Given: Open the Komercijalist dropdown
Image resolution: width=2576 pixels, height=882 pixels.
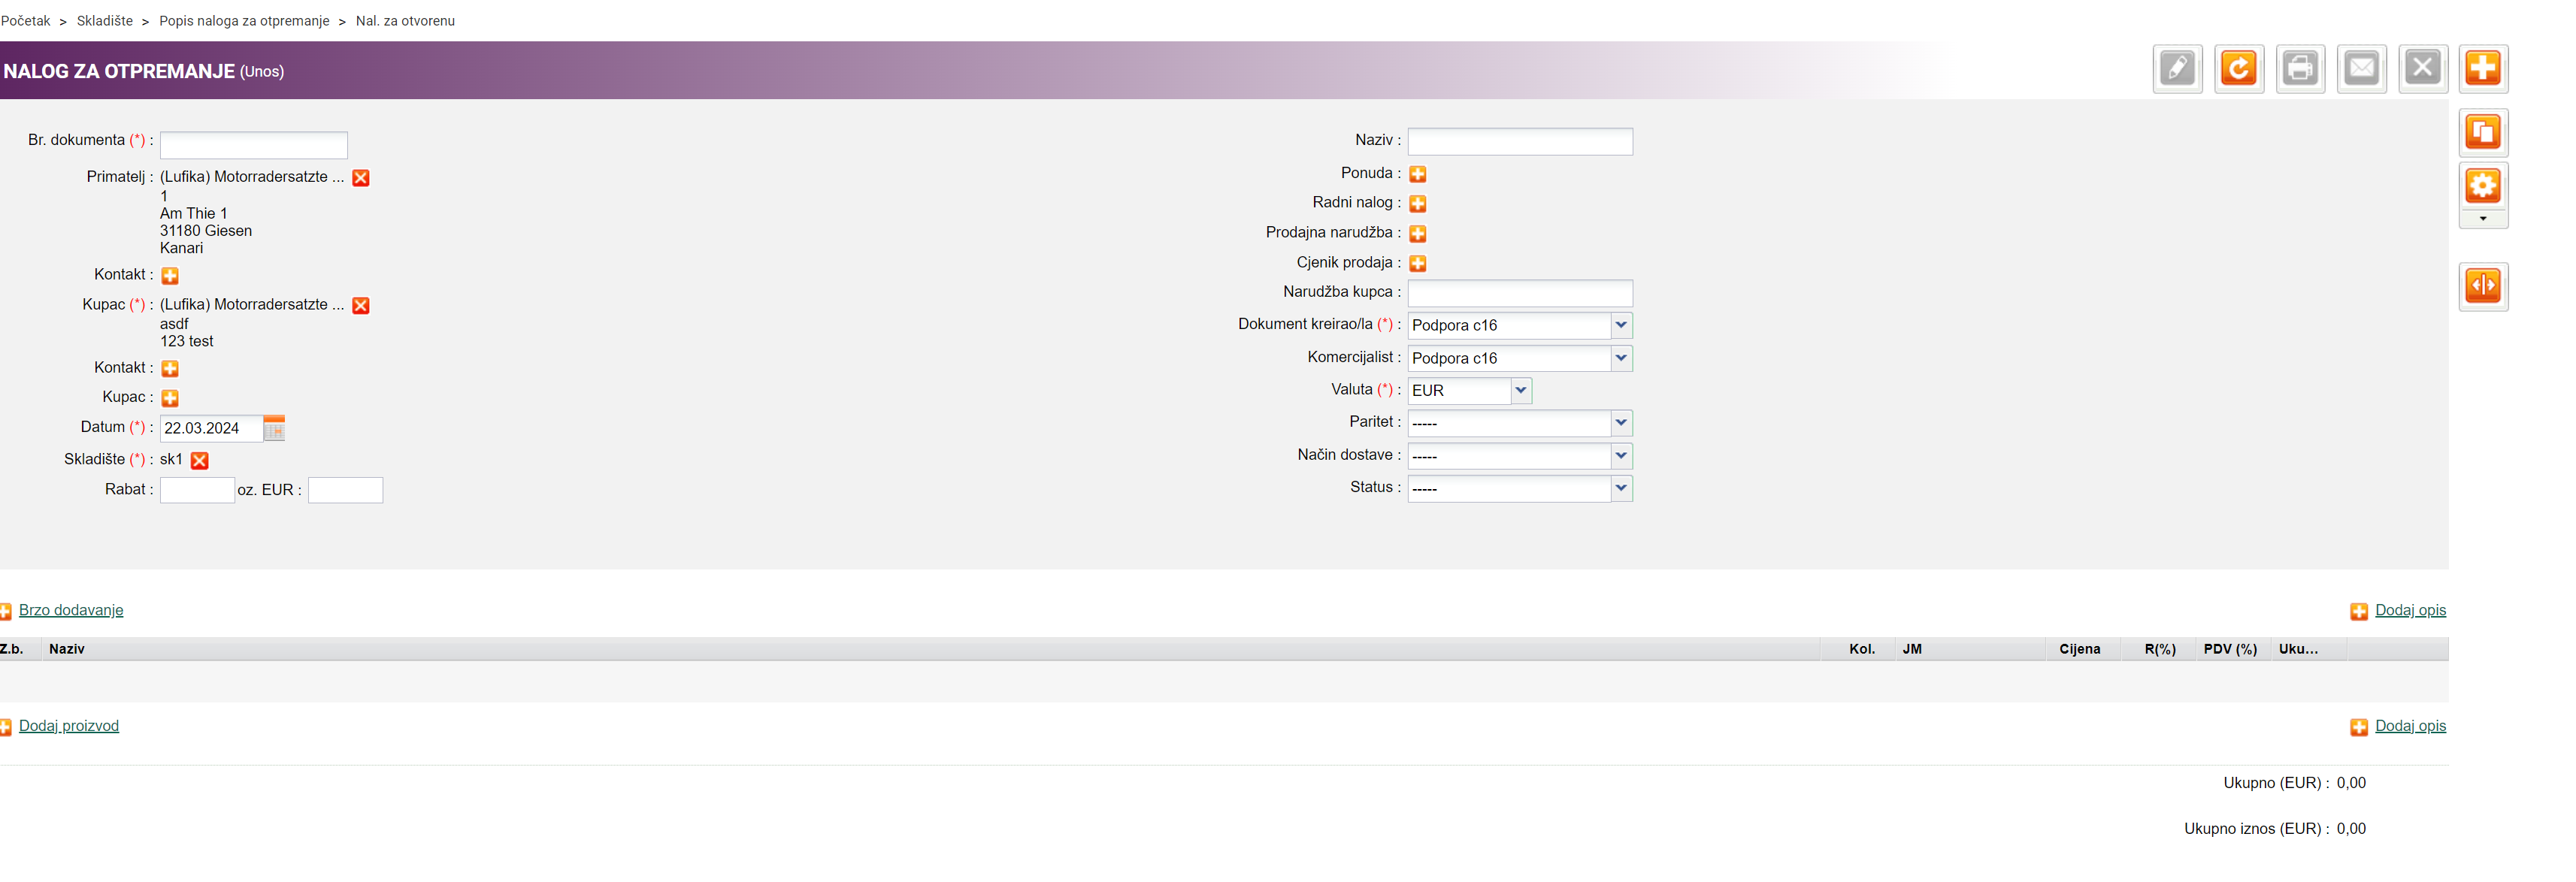Looking at the screenshot, I should point(1620,358).
